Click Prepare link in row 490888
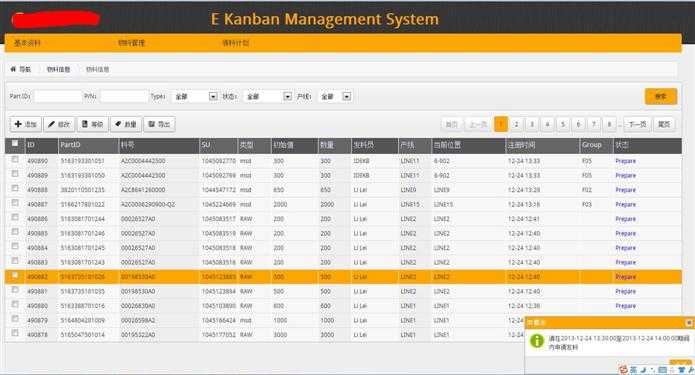This screenshot has height=375, width=695. [625, 190]
